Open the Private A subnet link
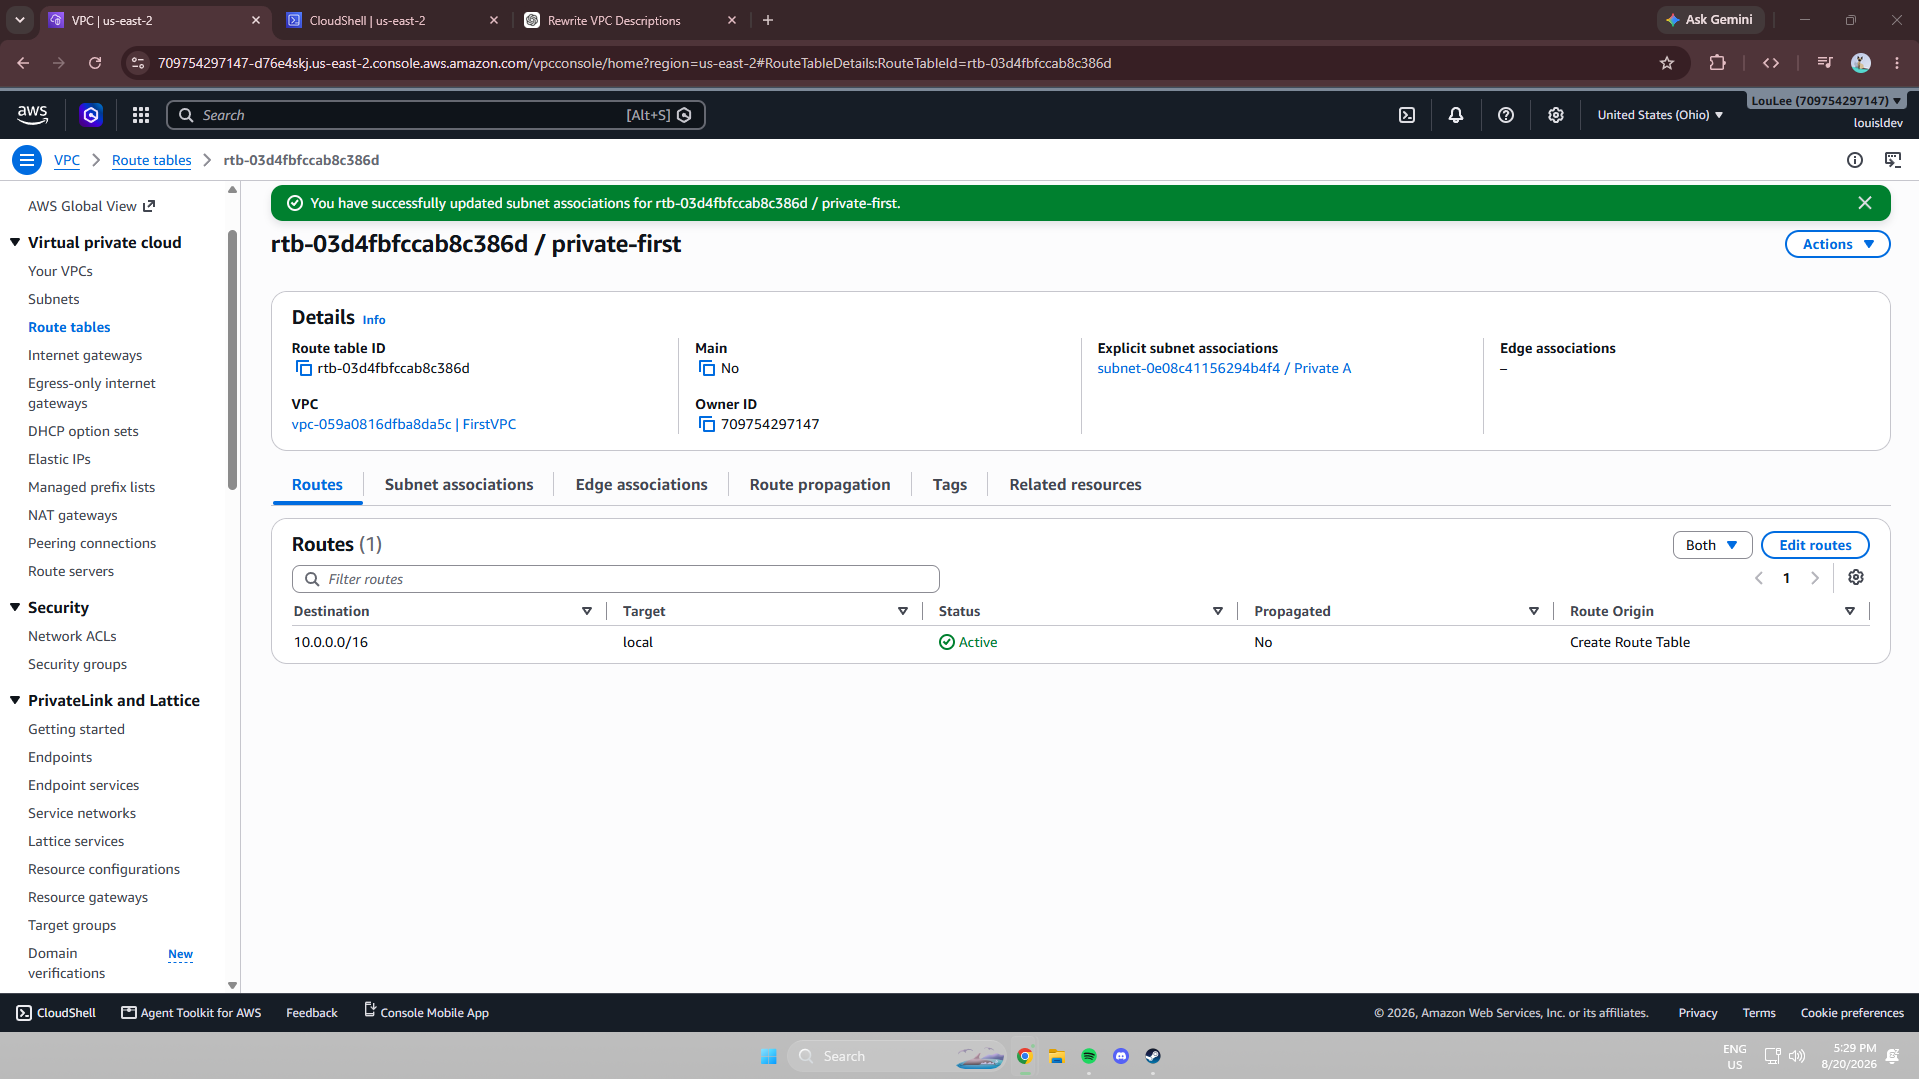This screenshot has width=1919, height=1079. click(1224, 369)
